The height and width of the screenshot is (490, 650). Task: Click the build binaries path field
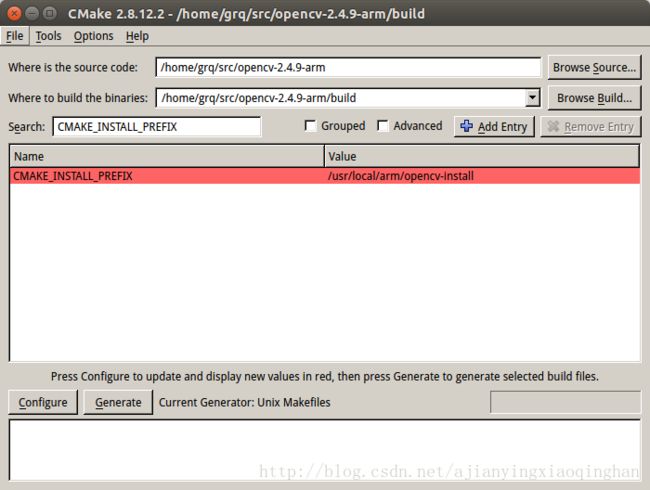point(340,98)
